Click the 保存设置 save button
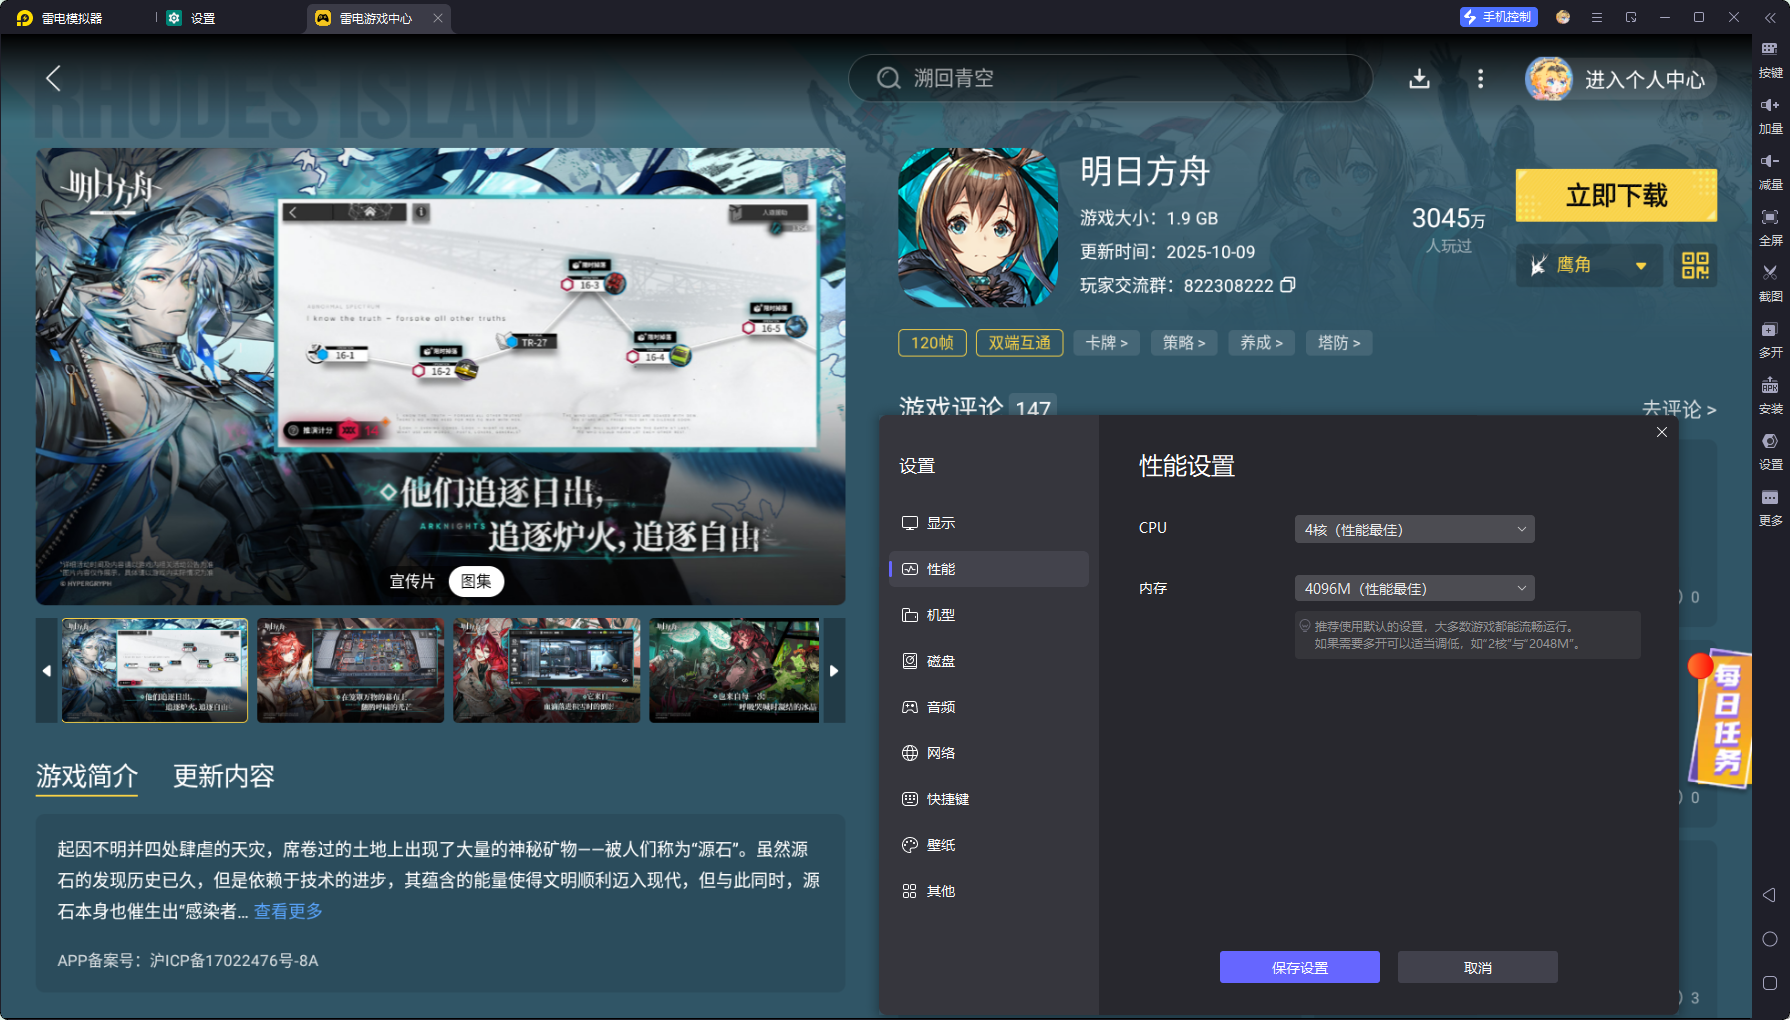Image resolution: width=1790 pixels, height=1020 pixels. coord(1299,967)
